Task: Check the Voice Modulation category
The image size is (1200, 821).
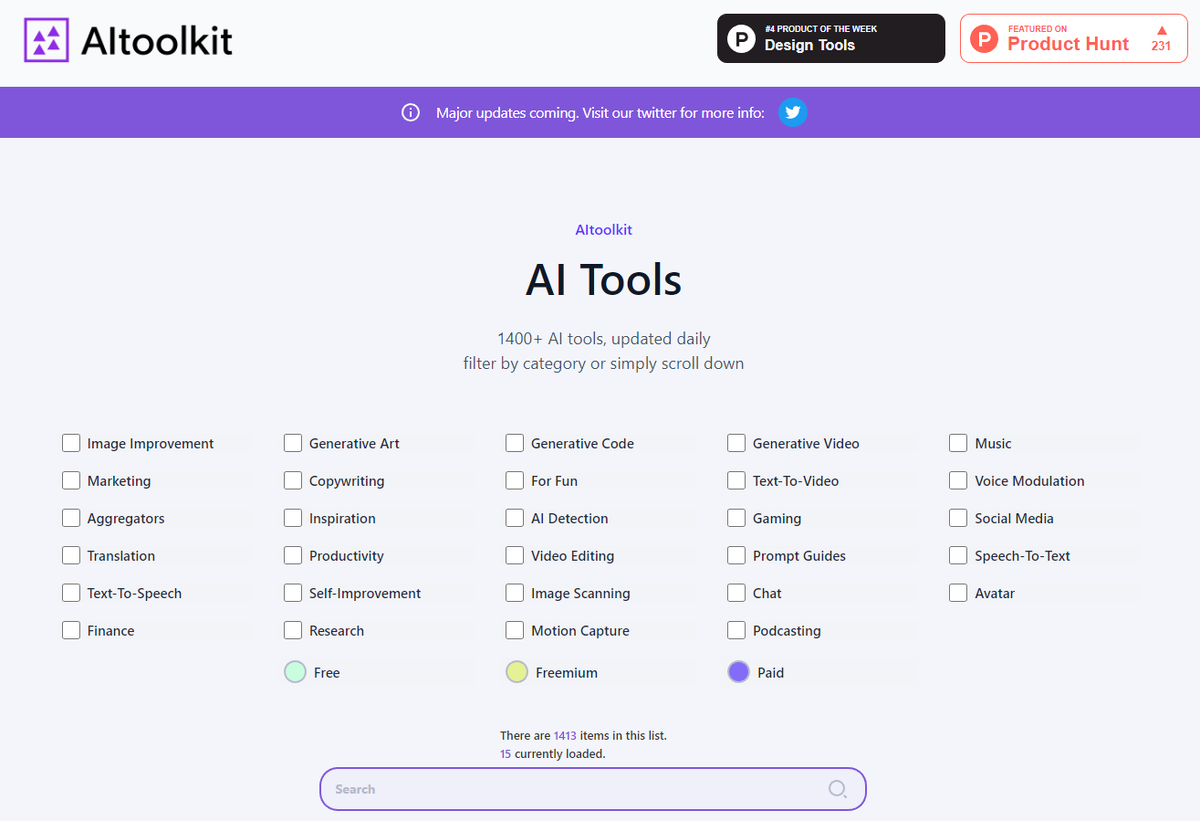Action: click(959, 481)
